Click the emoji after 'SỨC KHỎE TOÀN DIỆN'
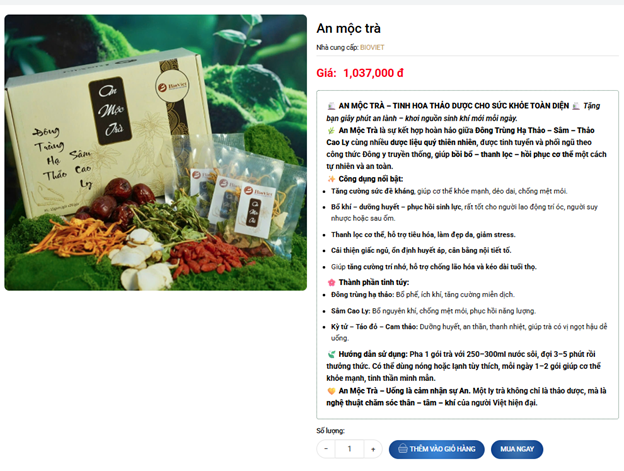This screenshot has height=471, width=624. pos(575,106)
